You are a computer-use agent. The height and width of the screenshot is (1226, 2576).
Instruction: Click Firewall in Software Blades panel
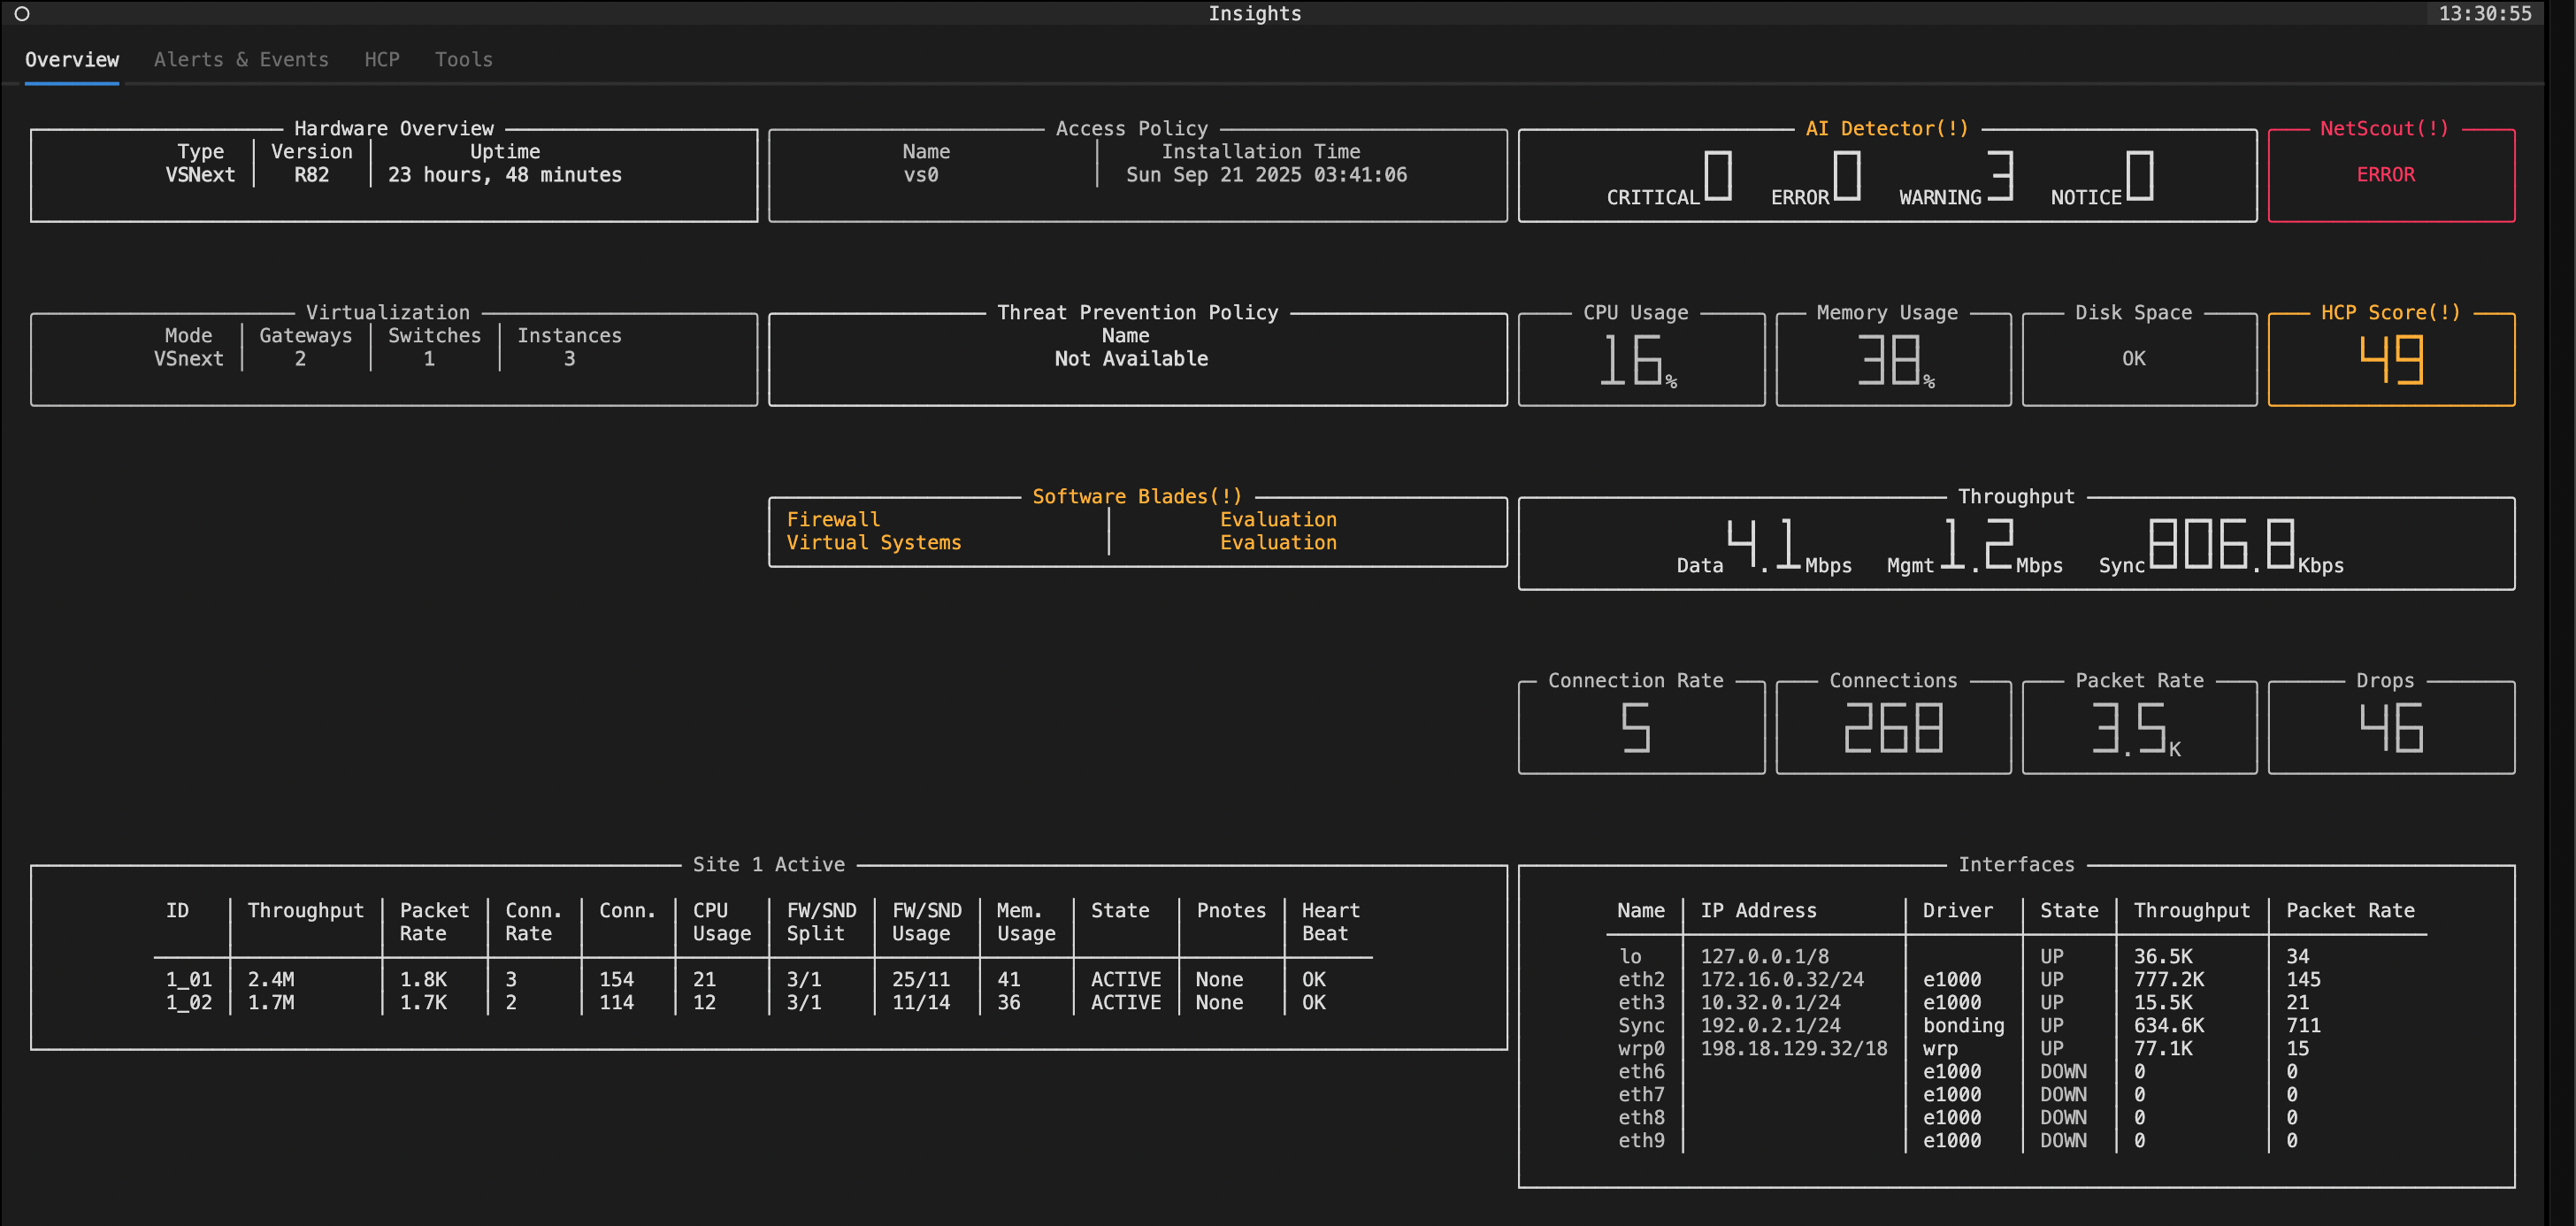(x=833, y=520)
